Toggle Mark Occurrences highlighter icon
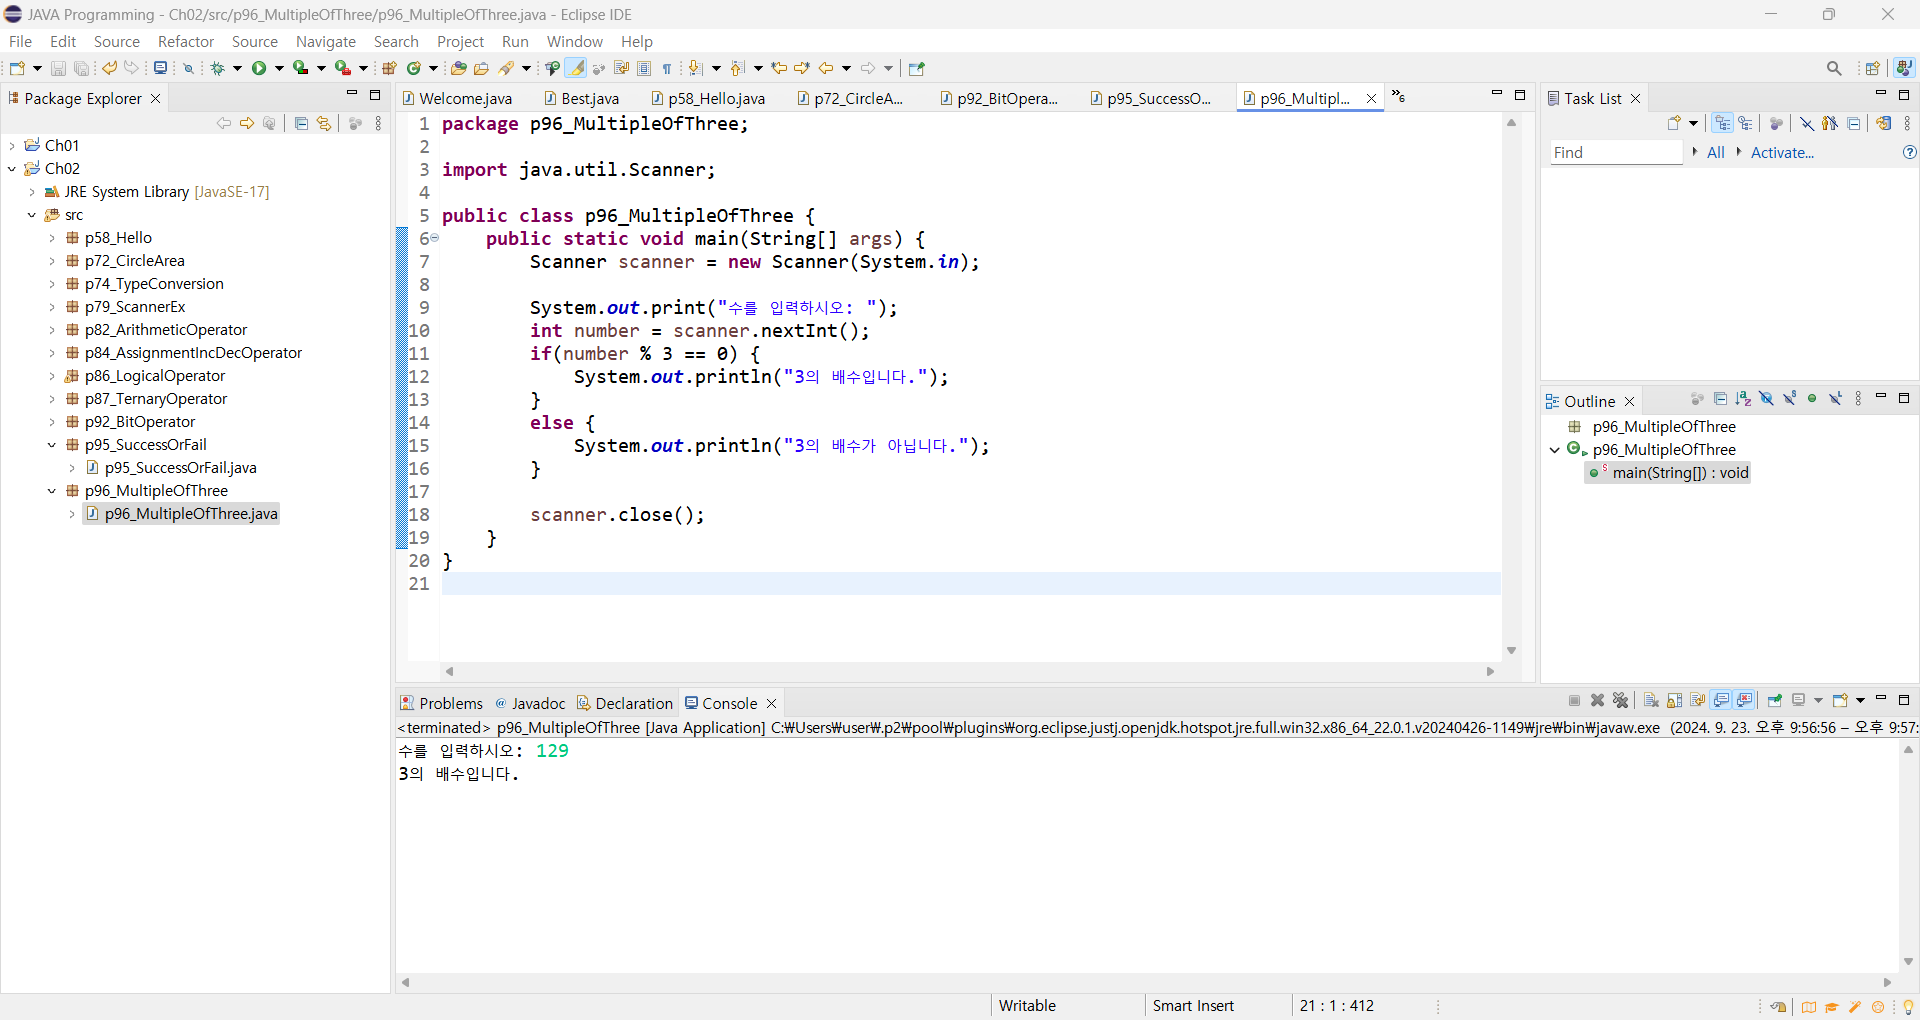1920x1020 pixels. [x=576, y=68]
